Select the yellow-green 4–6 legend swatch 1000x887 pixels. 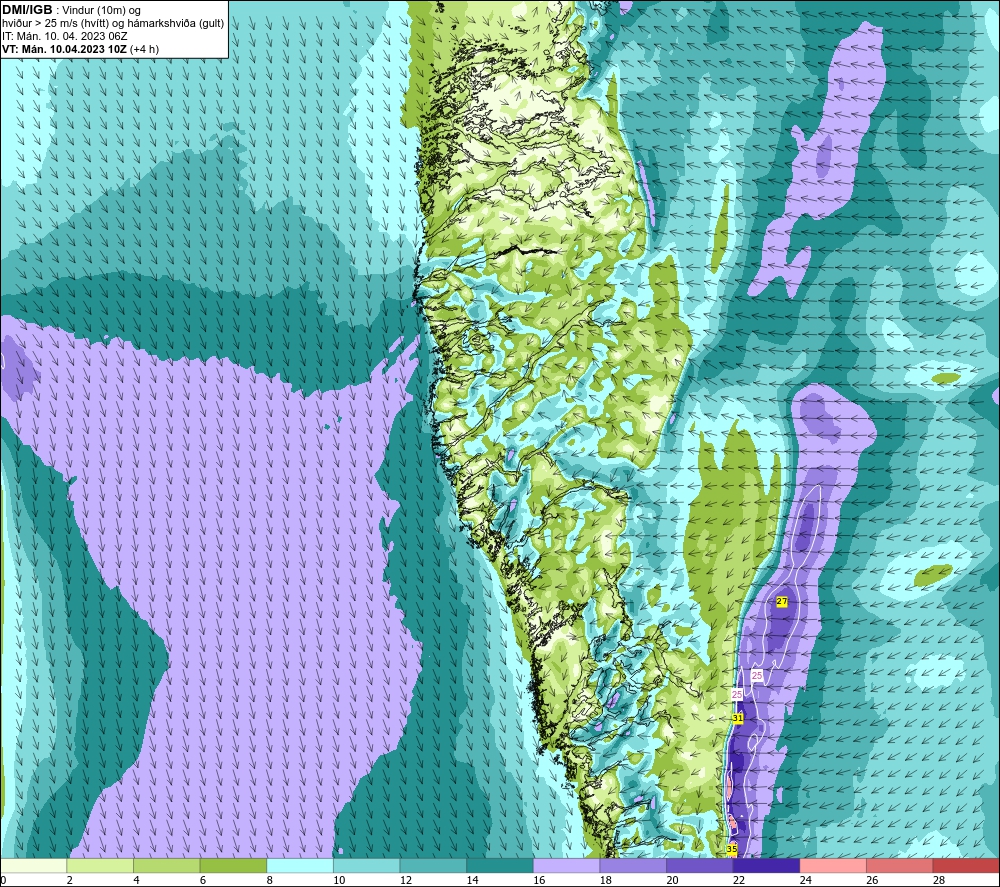point(166,865)
